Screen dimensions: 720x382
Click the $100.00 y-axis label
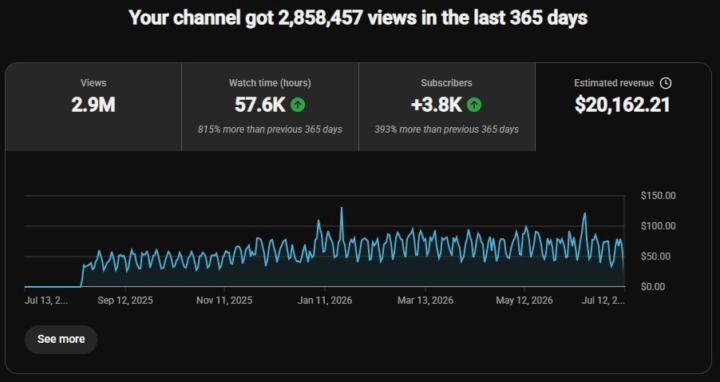(x=658, y=226)
